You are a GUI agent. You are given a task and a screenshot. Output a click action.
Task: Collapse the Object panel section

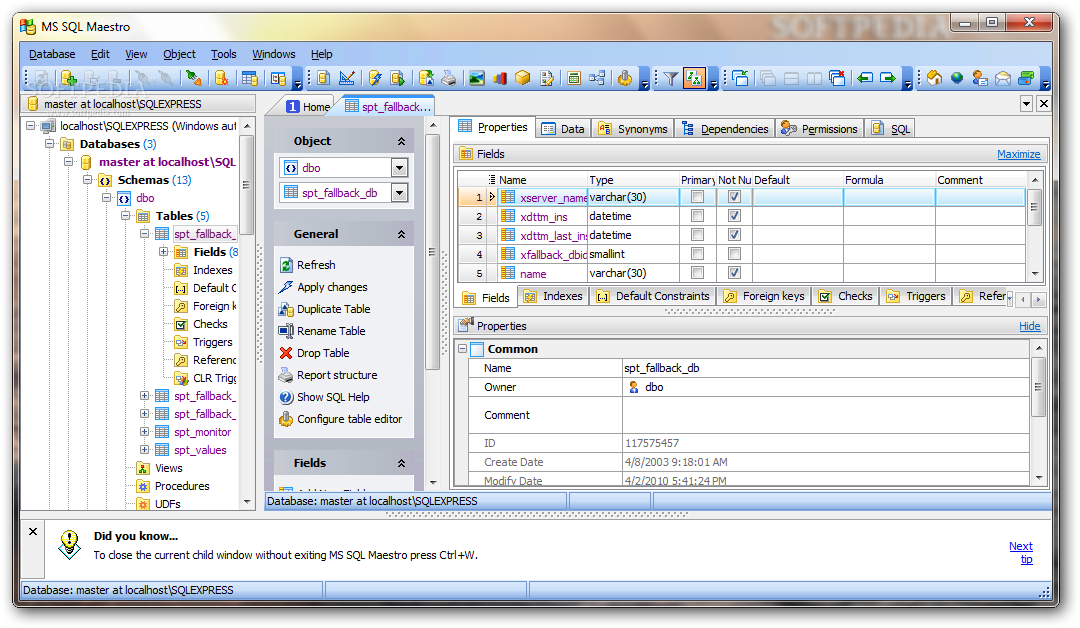pyautogui.click(x=401, y=141)
